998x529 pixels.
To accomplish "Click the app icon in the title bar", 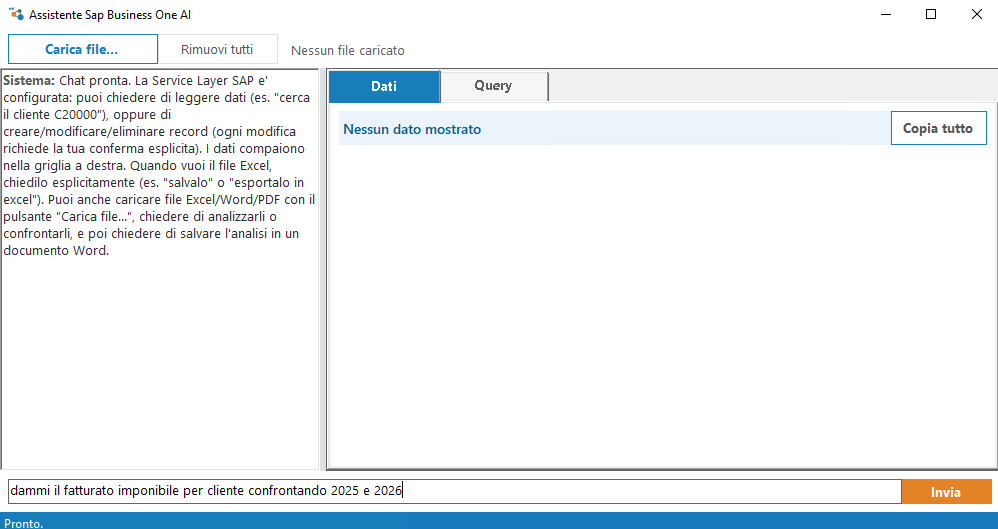I will [17, 14].
